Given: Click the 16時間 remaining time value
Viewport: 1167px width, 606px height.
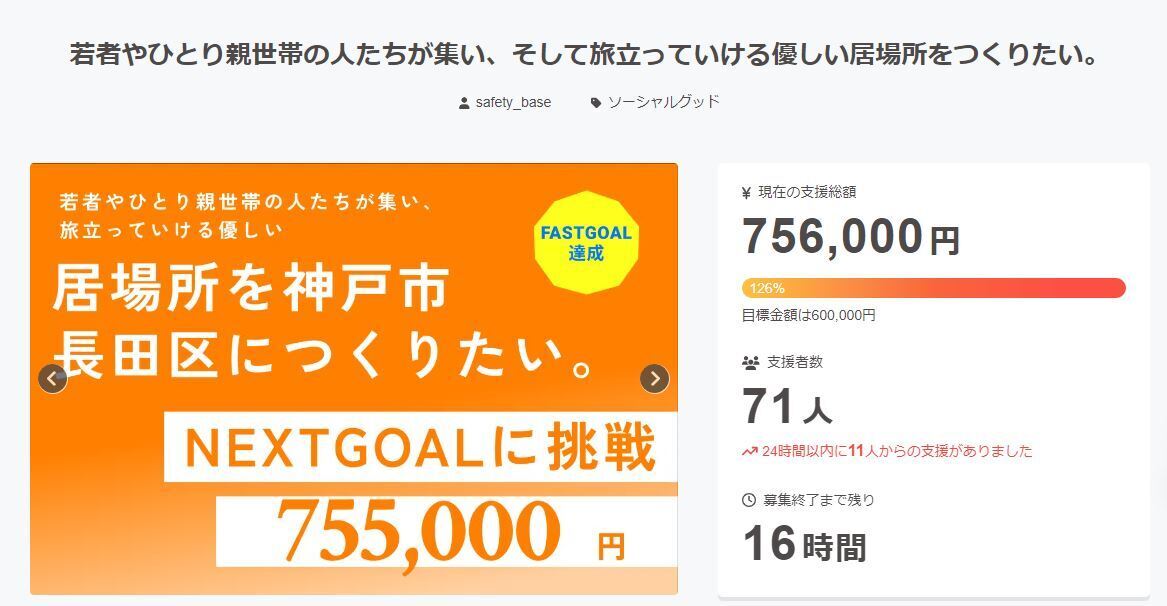Looking at the screenshot, I should tap(804, 544).
